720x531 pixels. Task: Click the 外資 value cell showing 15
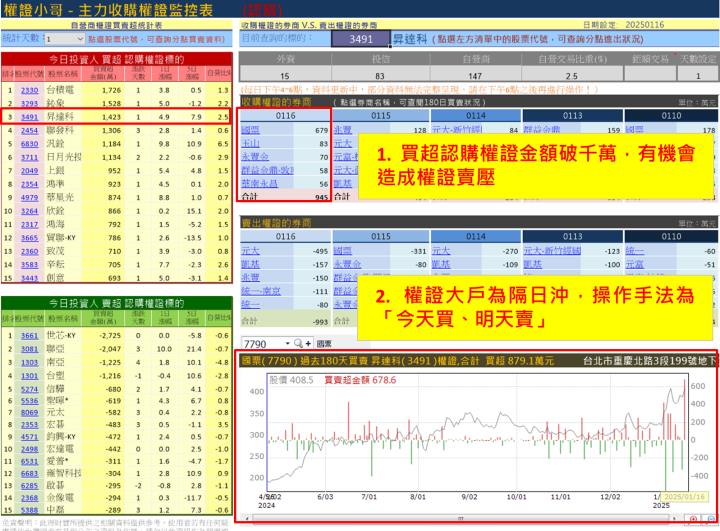(x=285, y=75)
